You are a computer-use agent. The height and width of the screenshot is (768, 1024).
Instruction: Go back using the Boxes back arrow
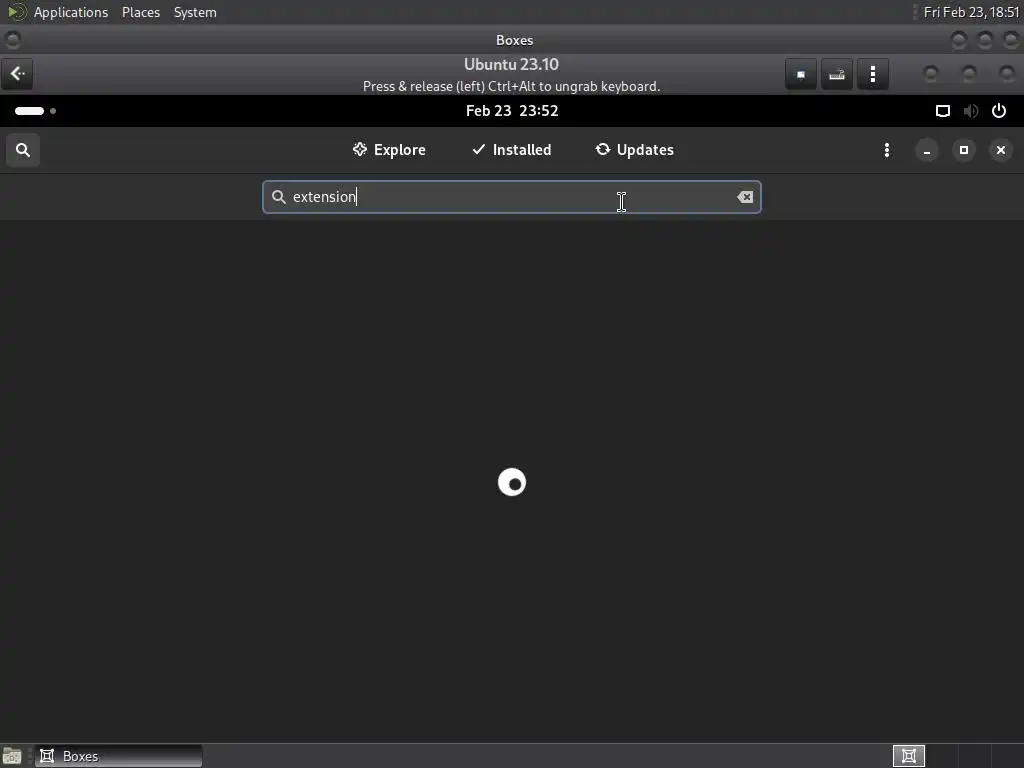(18, 74)
